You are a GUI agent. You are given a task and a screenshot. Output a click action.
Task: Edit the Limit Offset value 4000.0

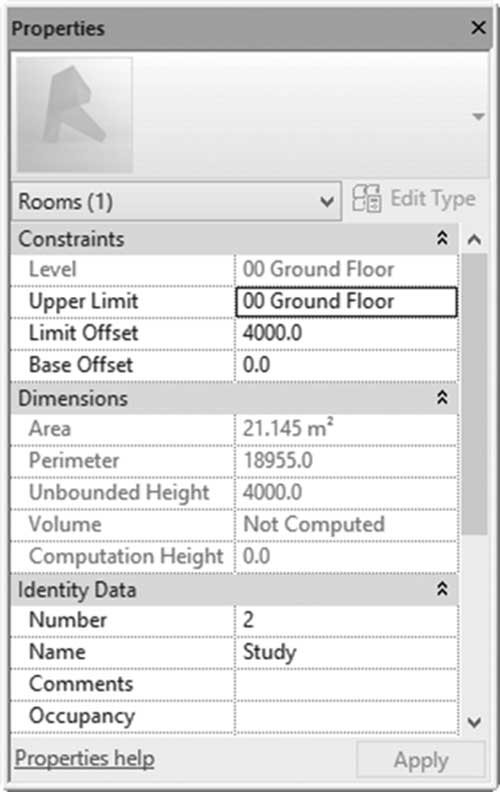(x=346, y=333)
